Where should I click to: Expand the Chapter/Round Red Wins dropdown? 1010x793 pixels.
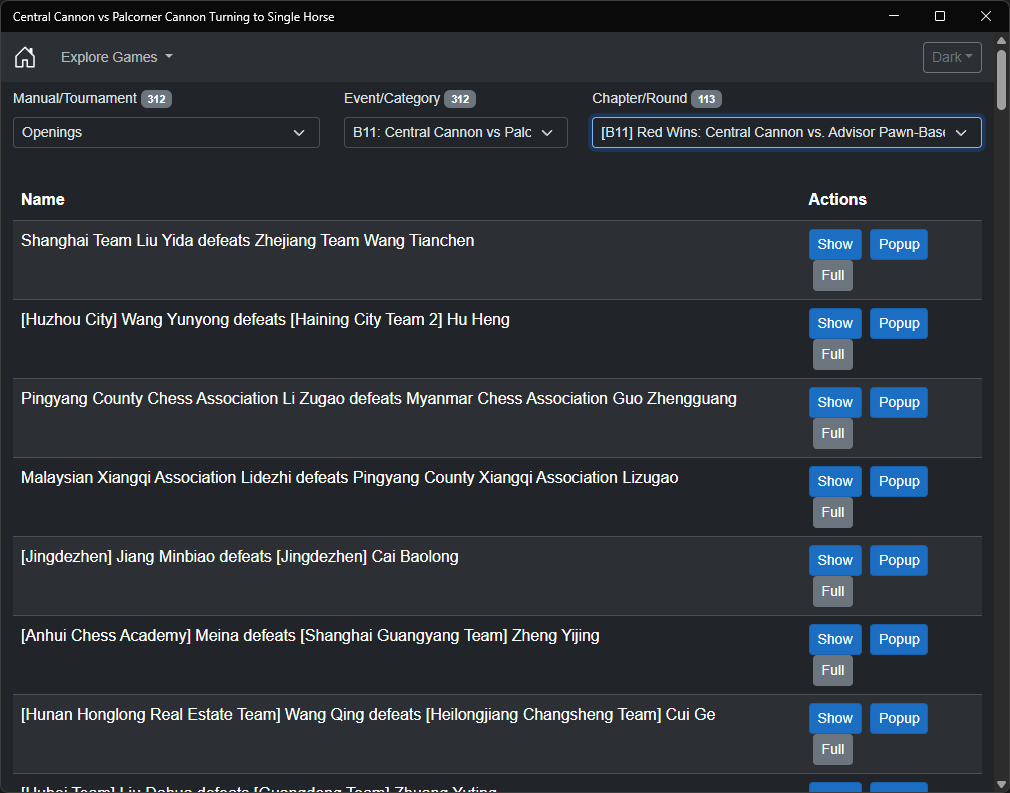coord(786,133)
